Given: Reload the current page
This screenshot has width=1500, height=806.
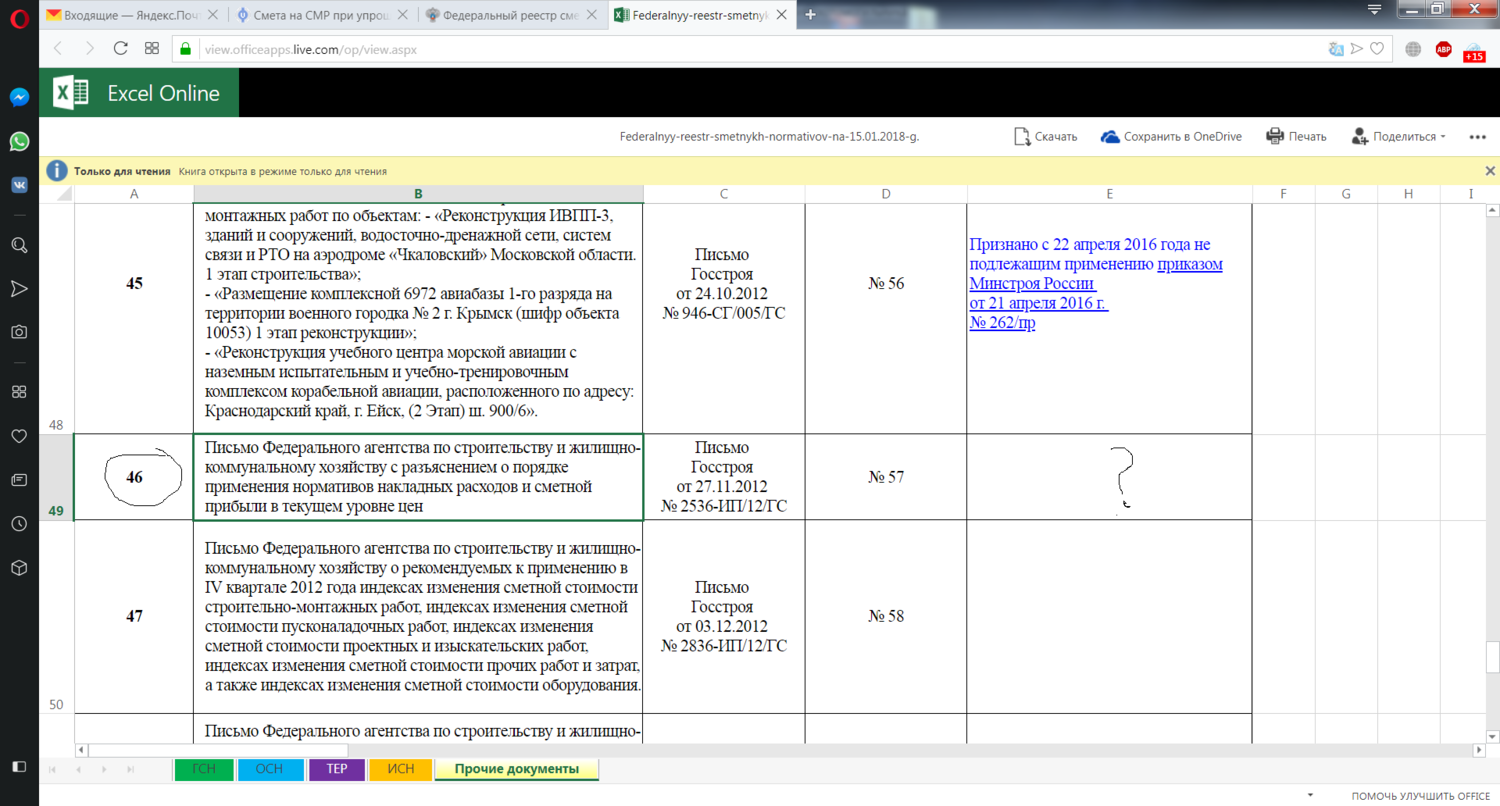Looking at the screenshot, I should [x=121, y=48].
